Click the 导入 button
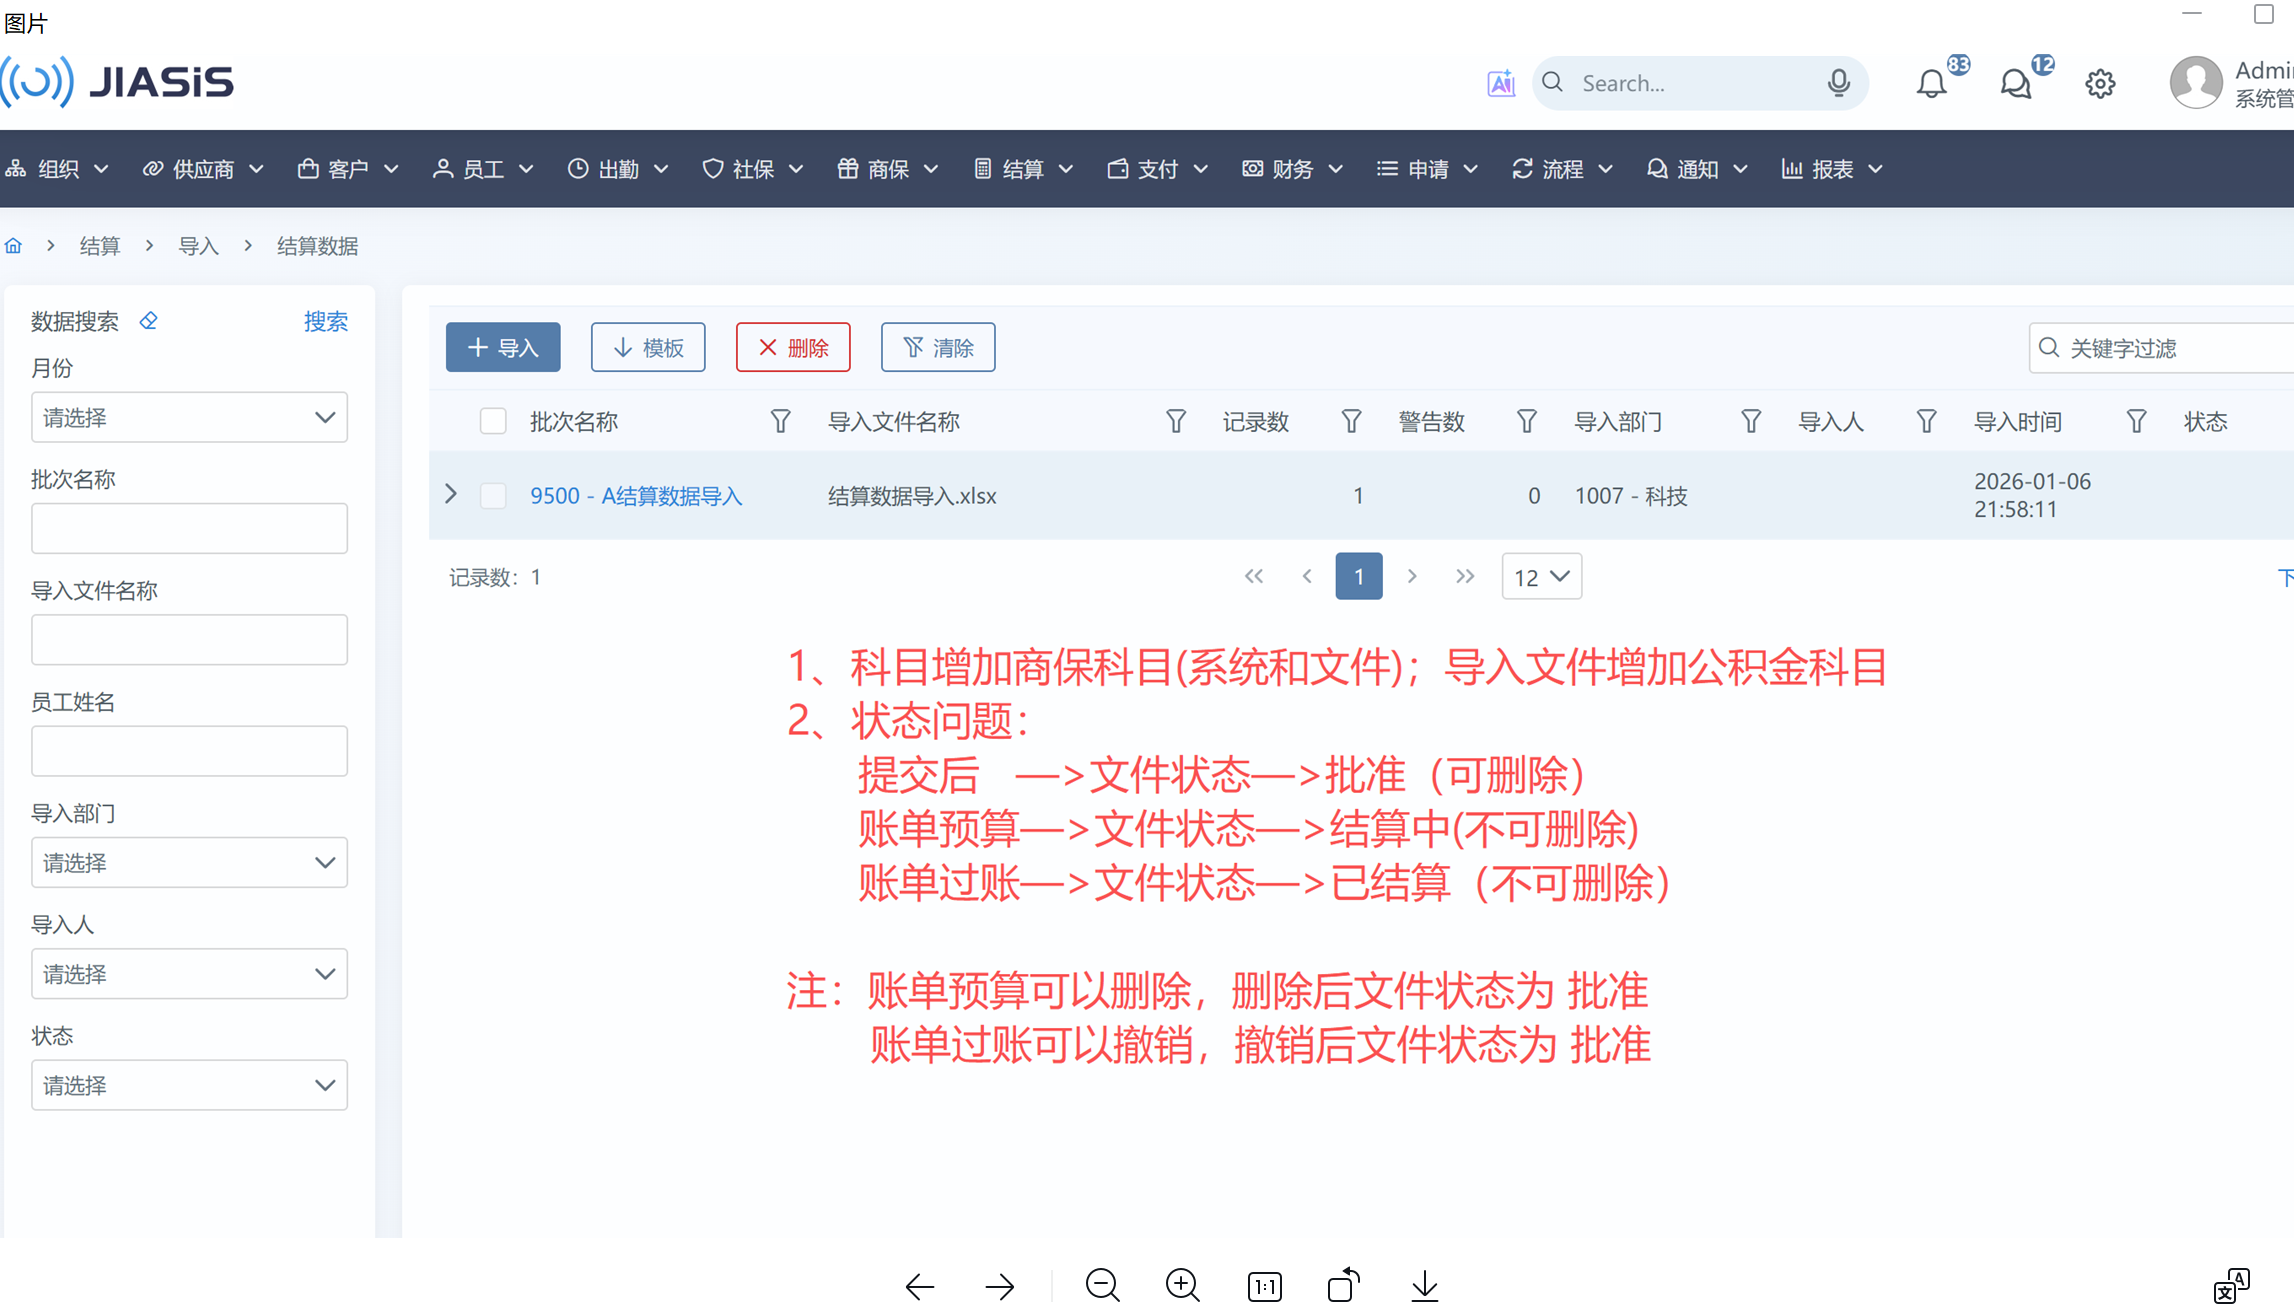 tap(503, 347)
